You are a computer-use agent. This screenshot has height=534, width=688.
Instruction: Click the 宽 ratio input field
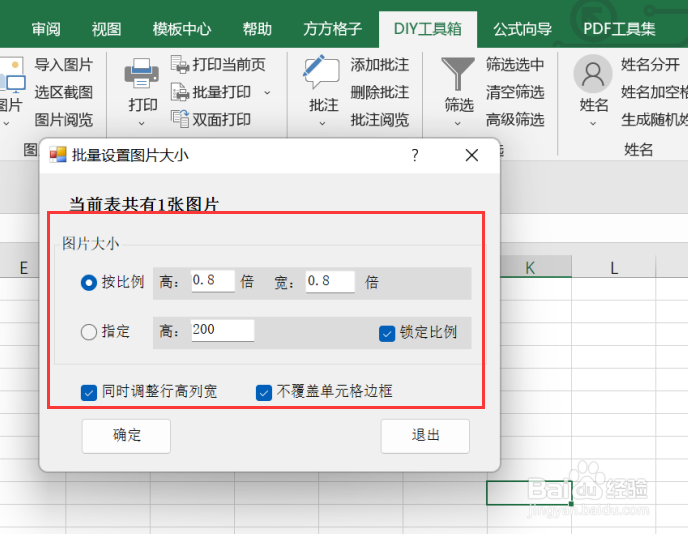[330, 282]
